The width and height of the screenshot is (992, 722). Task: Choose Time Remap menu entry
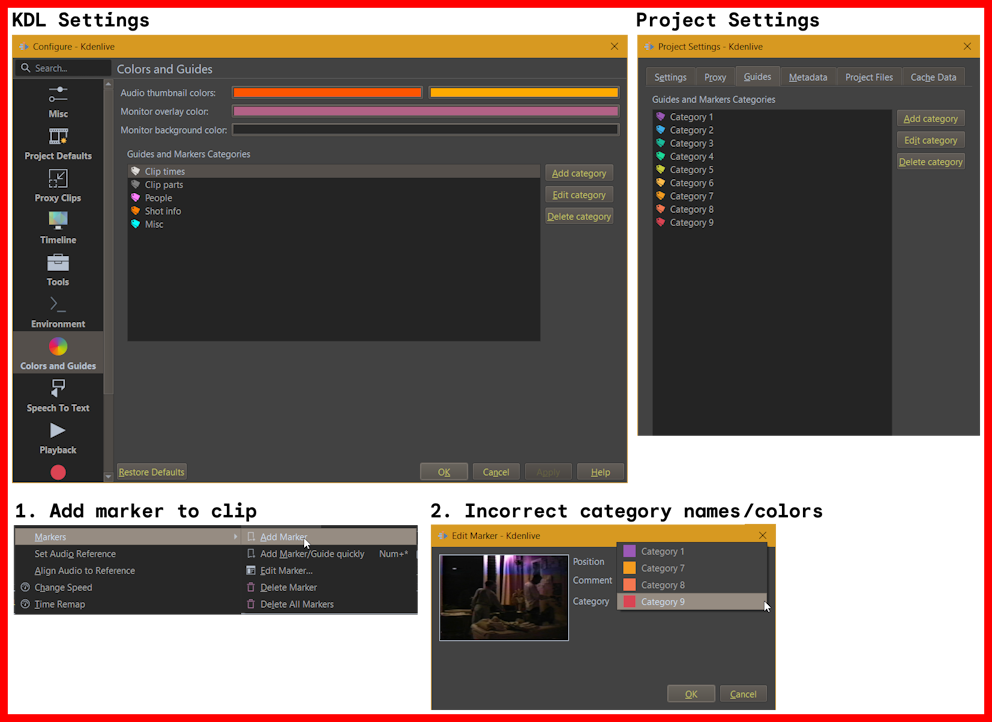pyautogui.click(x=128, y=604)
